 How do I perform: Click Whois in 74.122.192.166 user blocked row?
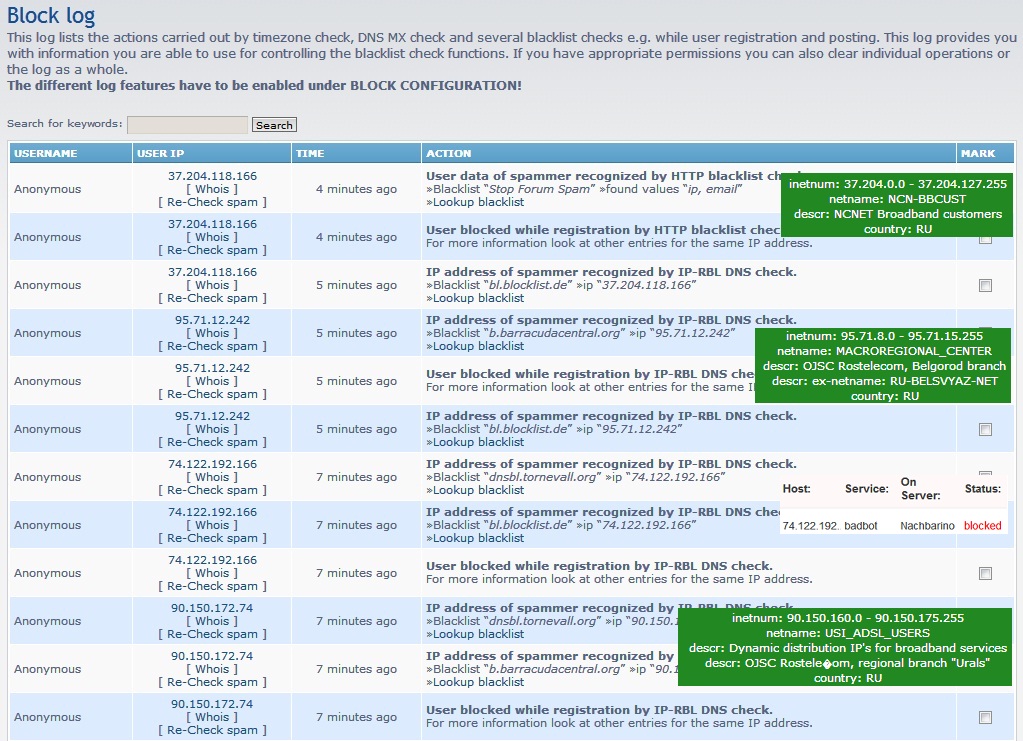coord(212,573)
